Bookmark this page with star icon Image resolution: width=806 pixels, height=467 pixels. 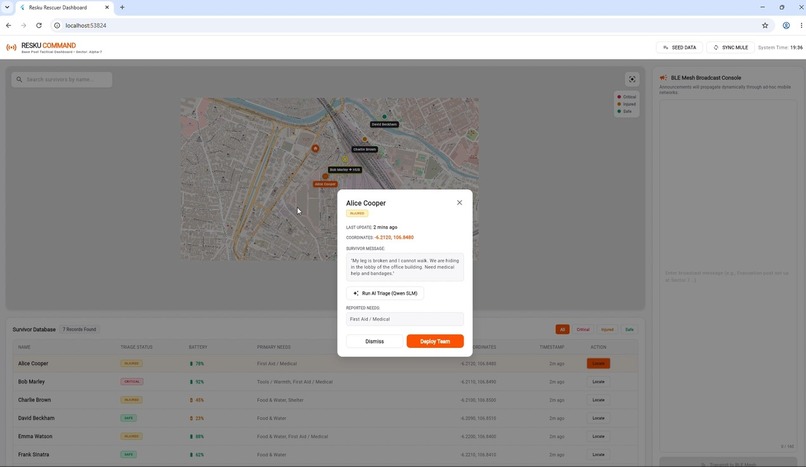pos(765,25)
